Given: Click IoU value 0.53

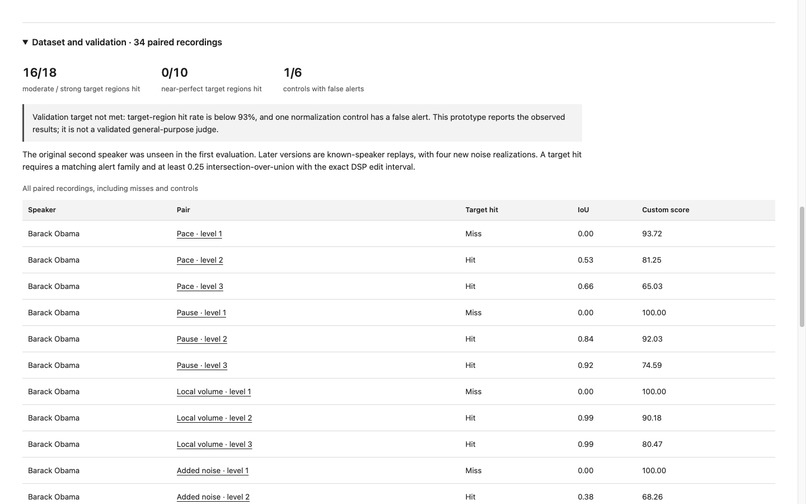Looking at the screenshot, I should [x=585, y=260].
